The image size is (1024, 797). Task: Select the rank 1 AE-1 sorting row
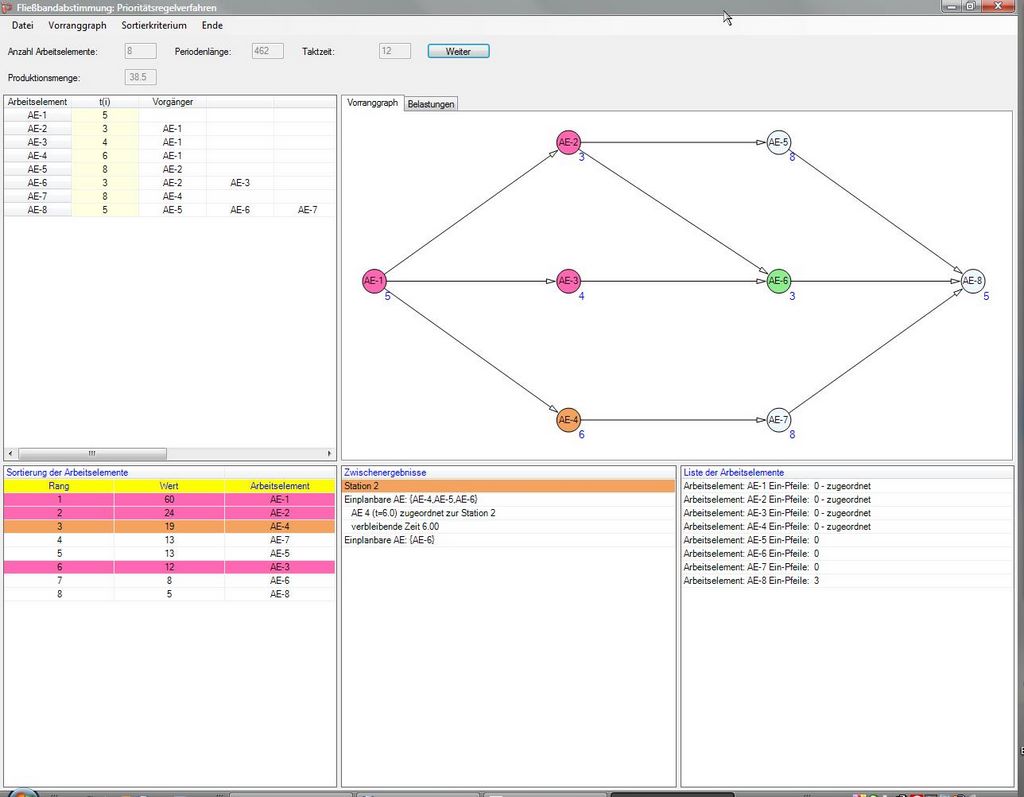pyautogui.click(x=169, y=499)
